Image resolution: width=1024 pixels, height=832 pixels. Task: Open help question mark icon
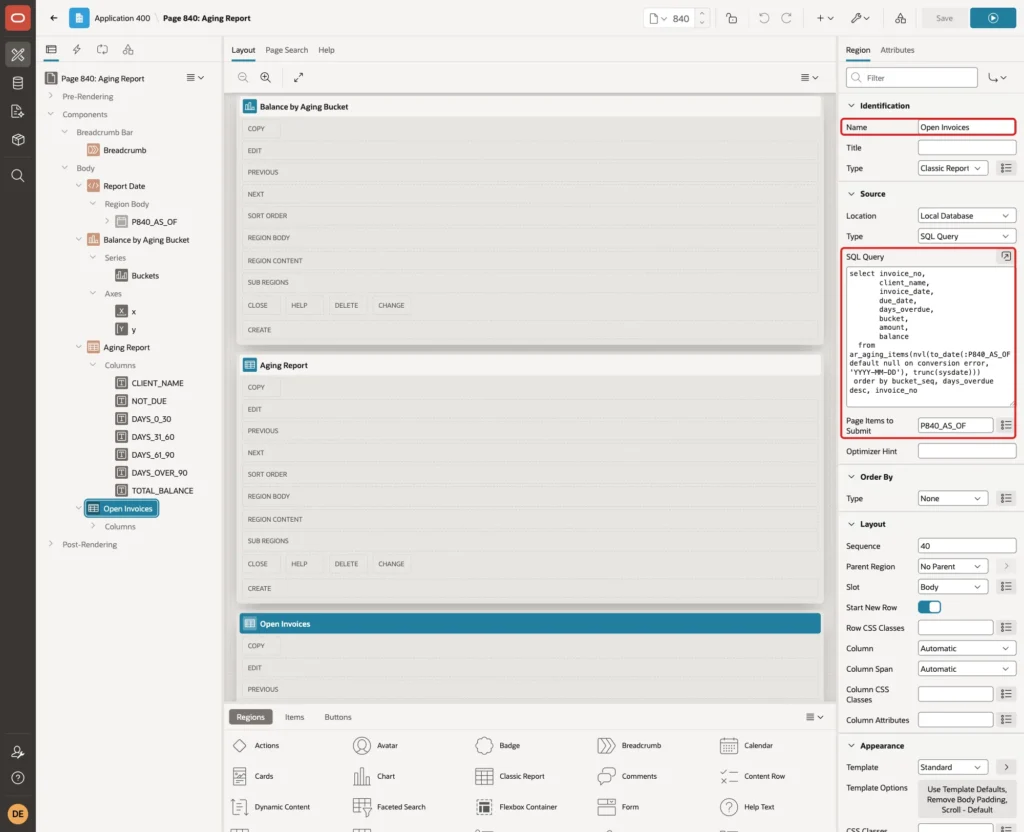coord(18,778)
